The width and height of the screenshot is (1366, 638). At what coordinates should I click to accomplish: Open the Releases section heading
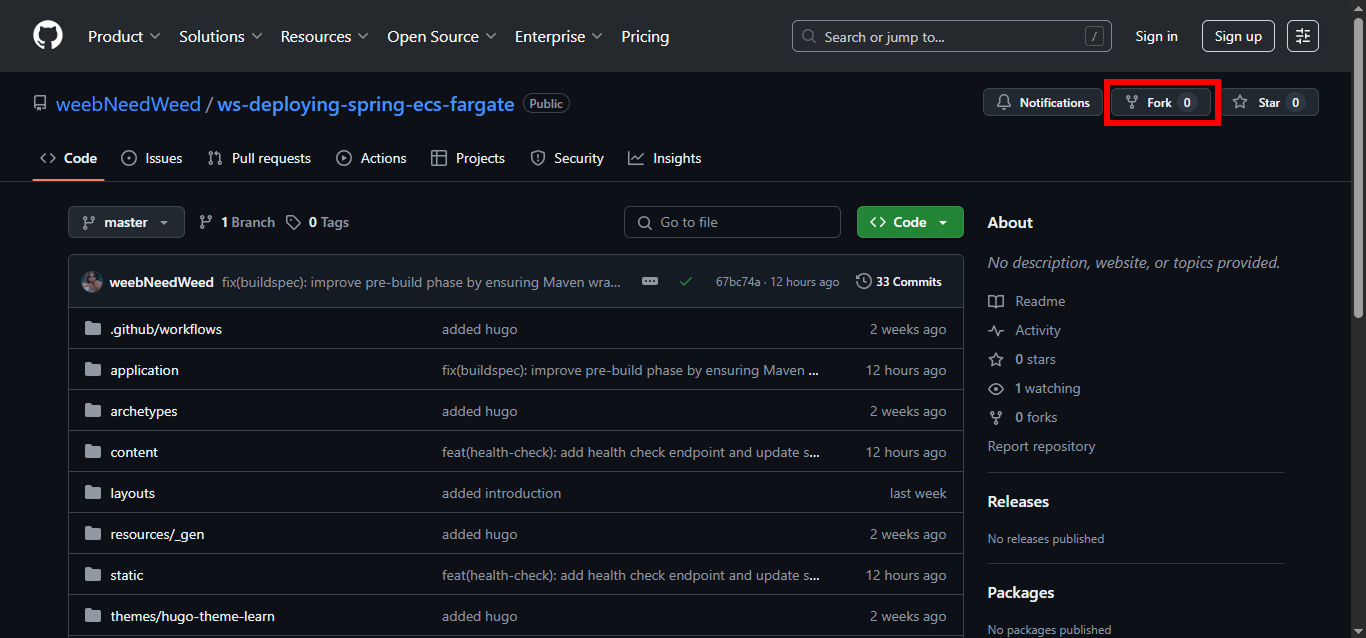[1018, 502]
